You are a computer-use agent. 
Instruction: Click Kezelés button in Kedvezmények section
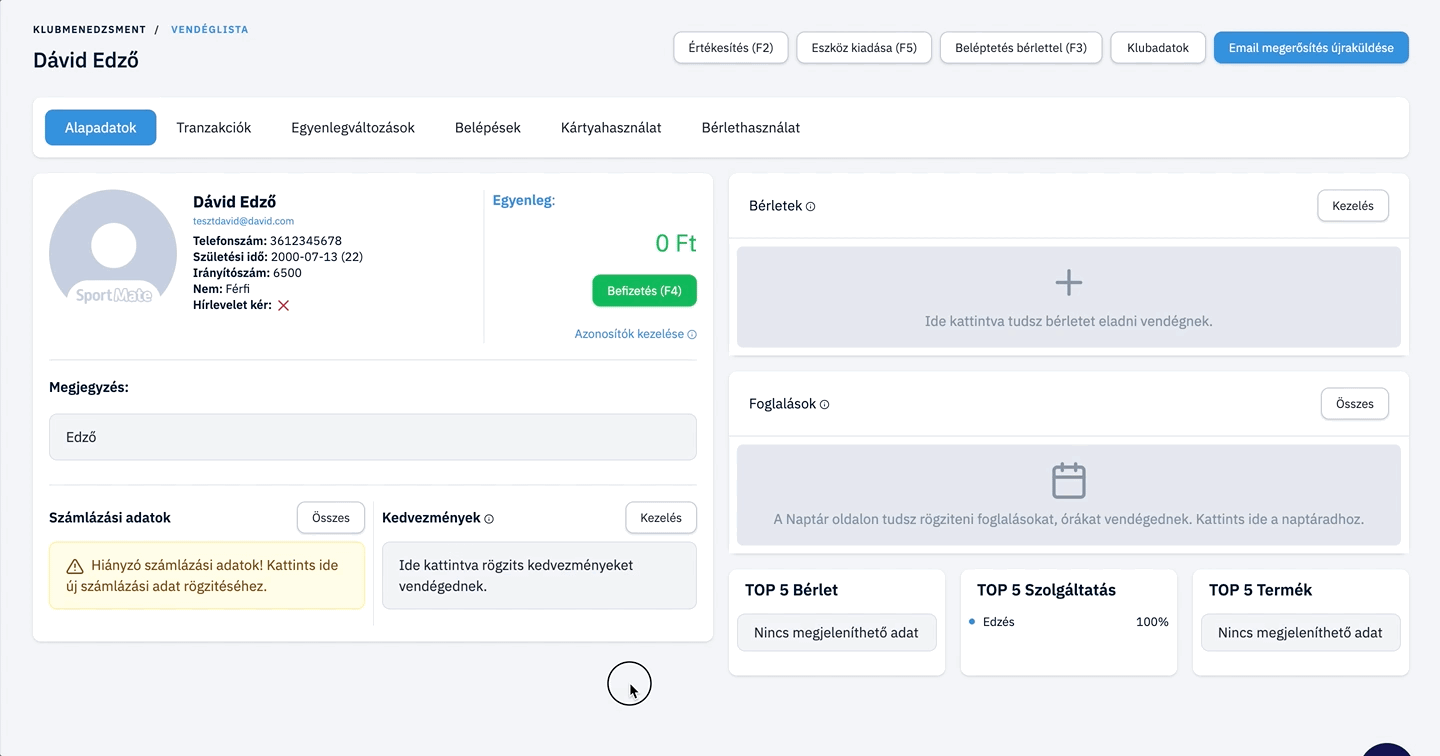[661, 518]
